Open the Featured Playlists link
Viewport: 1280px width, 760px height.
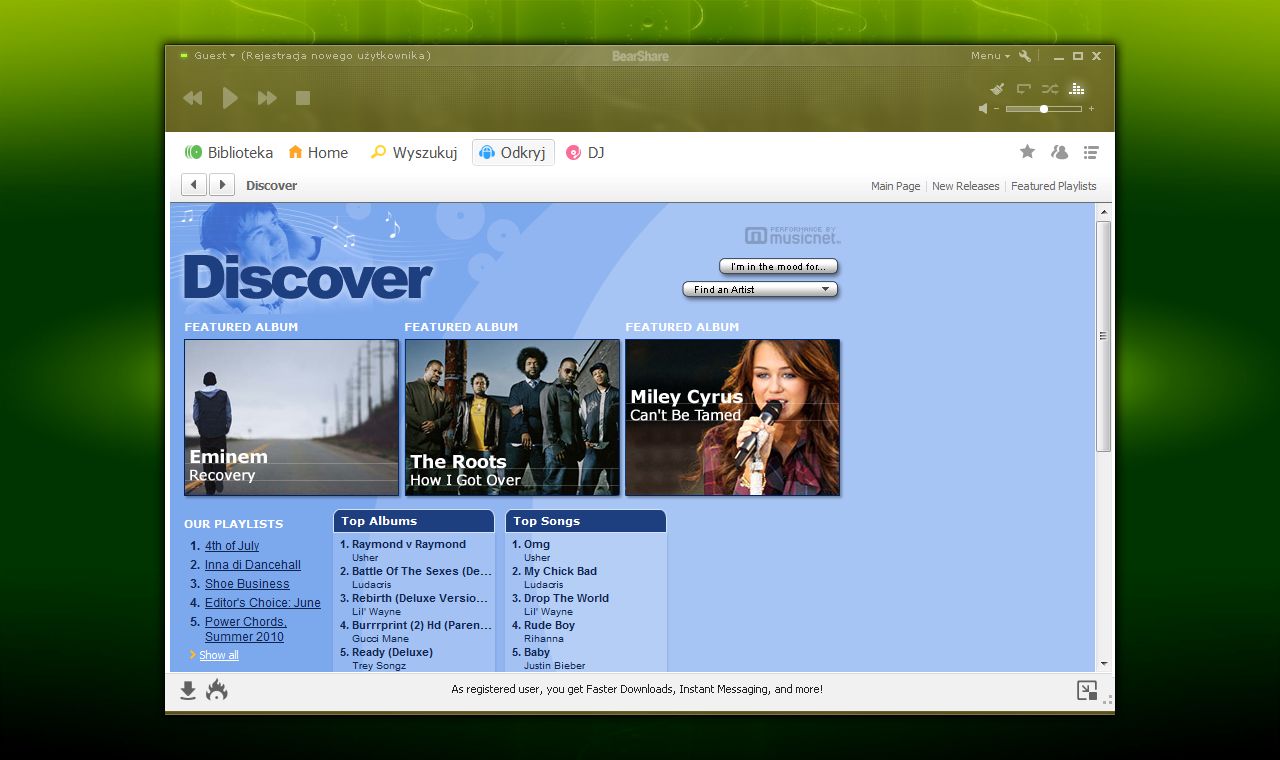click(1053, 186)
